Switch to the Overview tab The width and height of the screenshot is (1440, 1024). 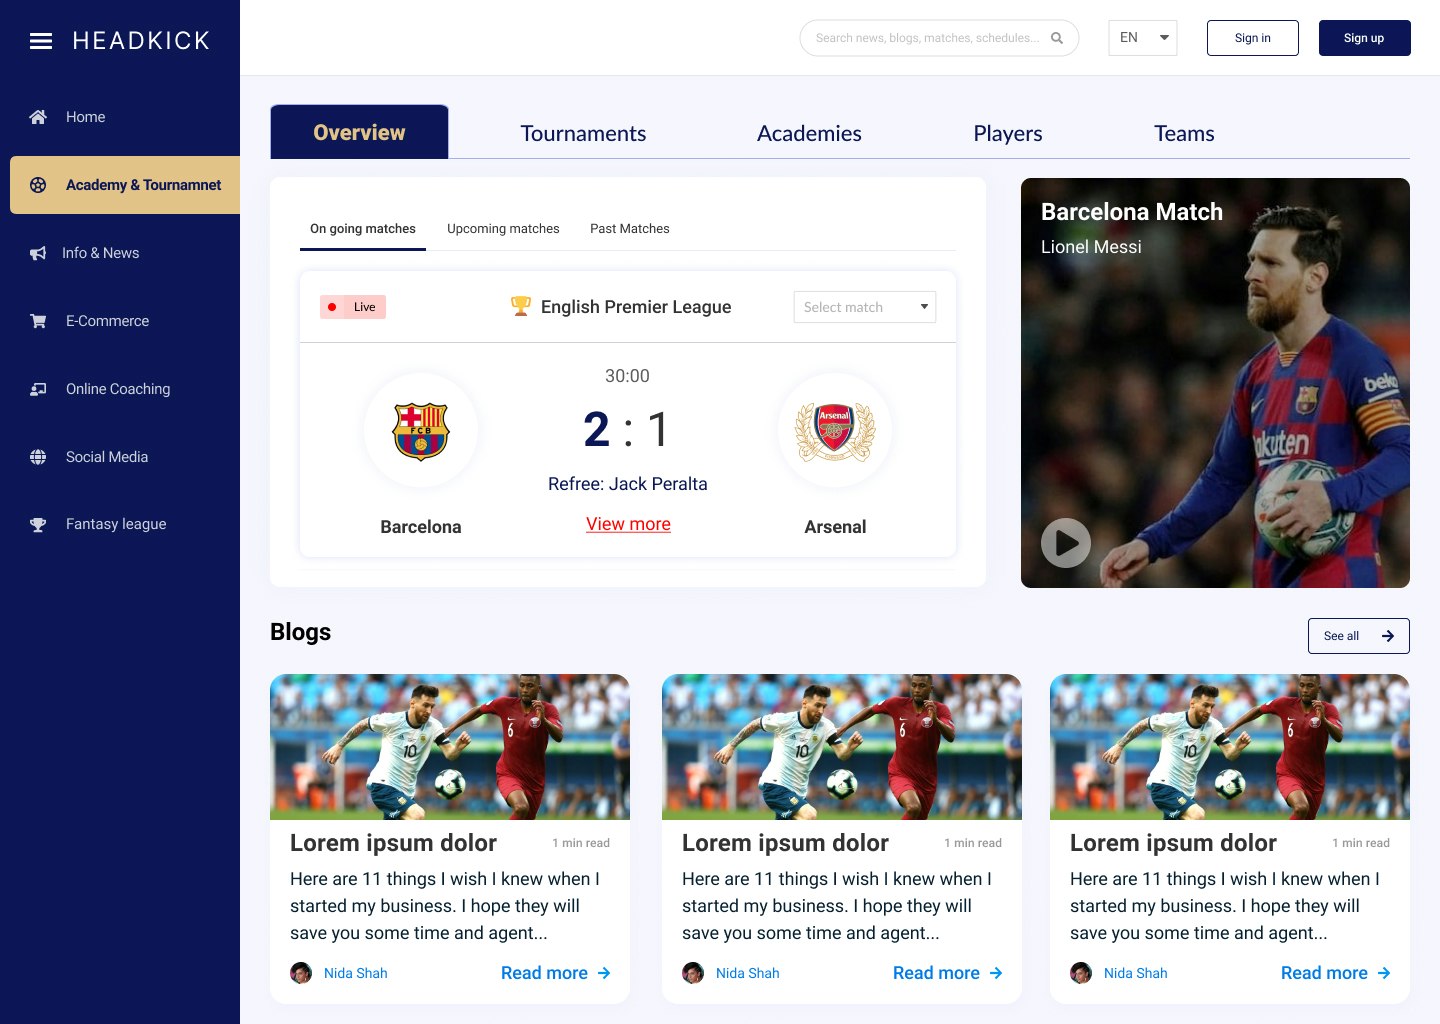pyautogui.click(x=359, y=132)
